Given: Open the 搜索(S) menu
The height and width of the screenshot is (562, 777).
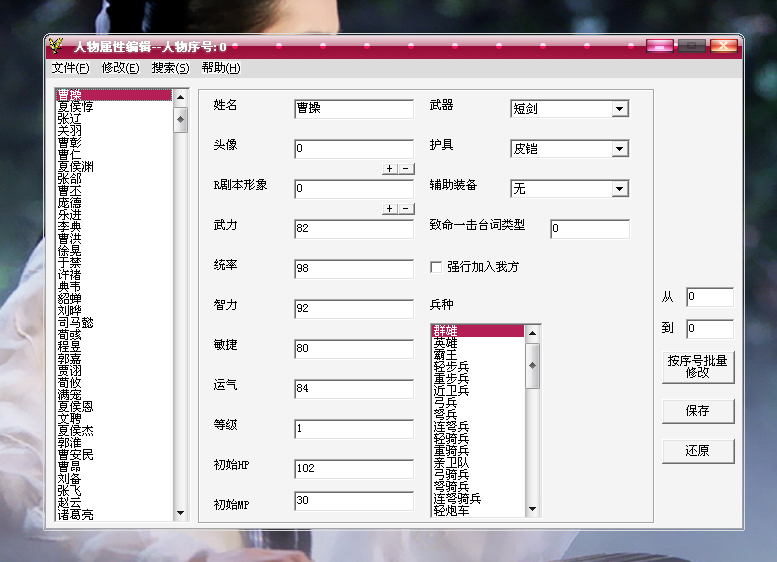Looking at the screenshot, I should tap(170, 68).
